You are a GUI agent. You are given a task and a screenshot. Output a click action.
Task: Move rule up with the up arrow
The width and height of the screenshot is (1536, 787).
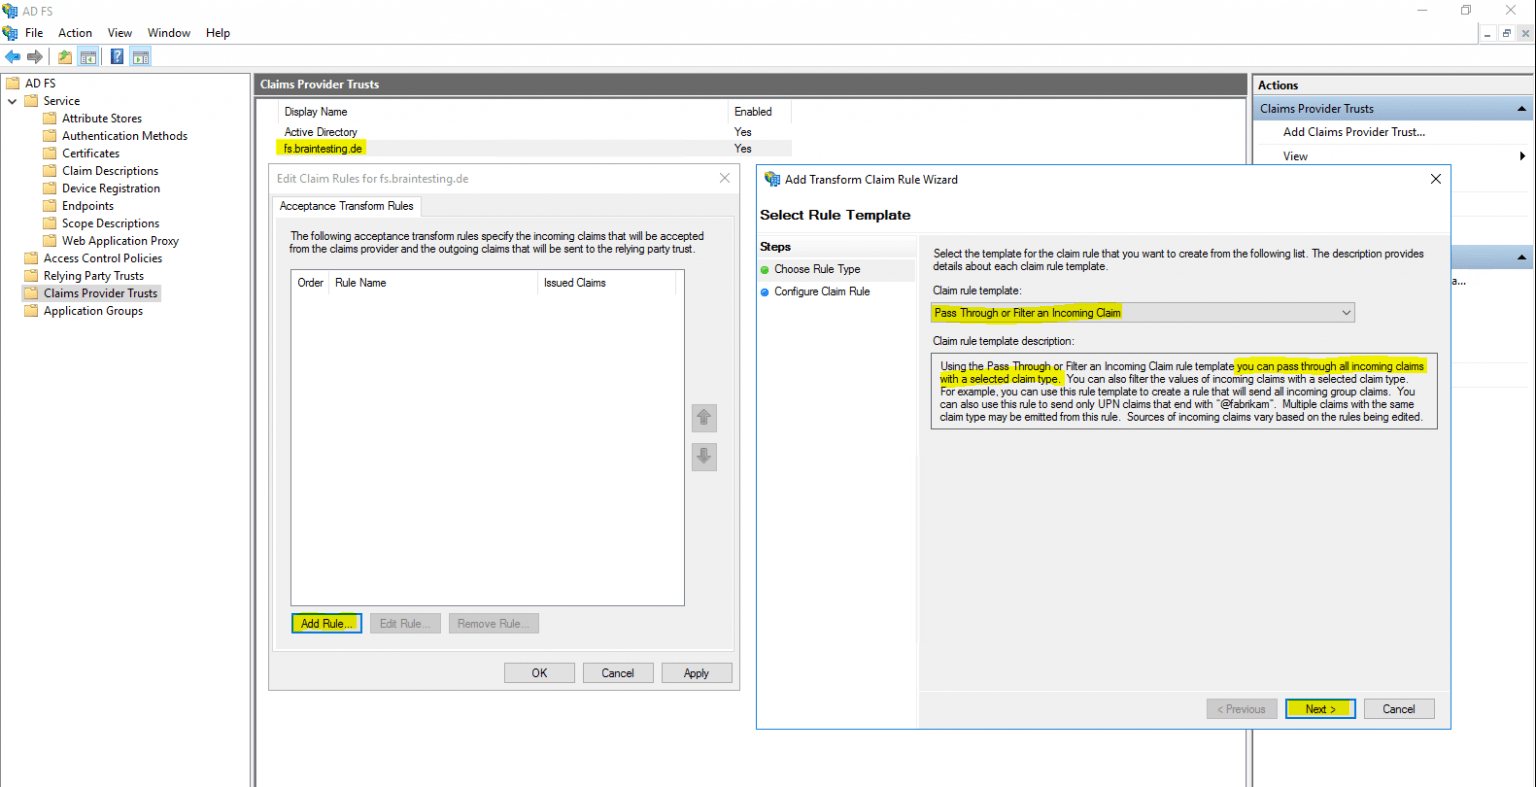[704, 418]
